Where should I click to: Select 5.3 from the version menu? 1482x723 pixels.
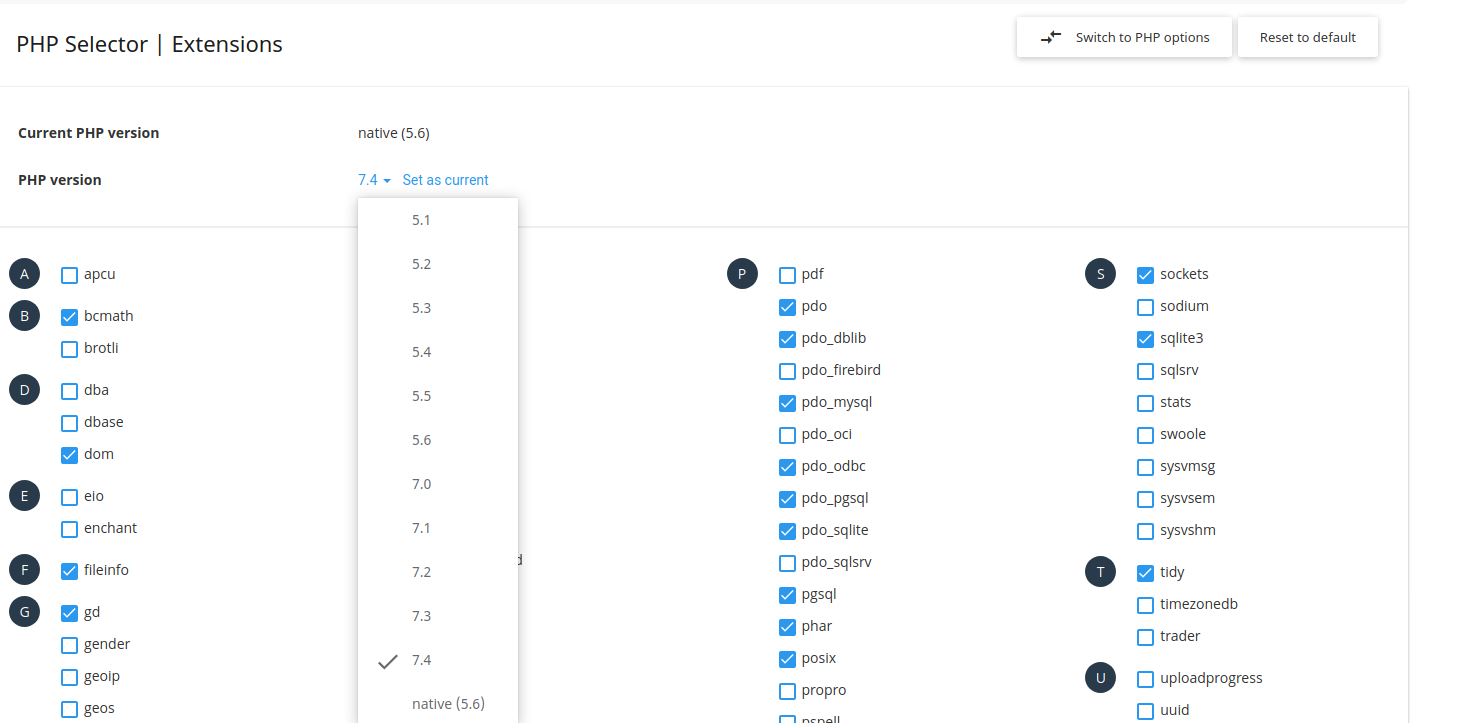click(x=421, y=307)
